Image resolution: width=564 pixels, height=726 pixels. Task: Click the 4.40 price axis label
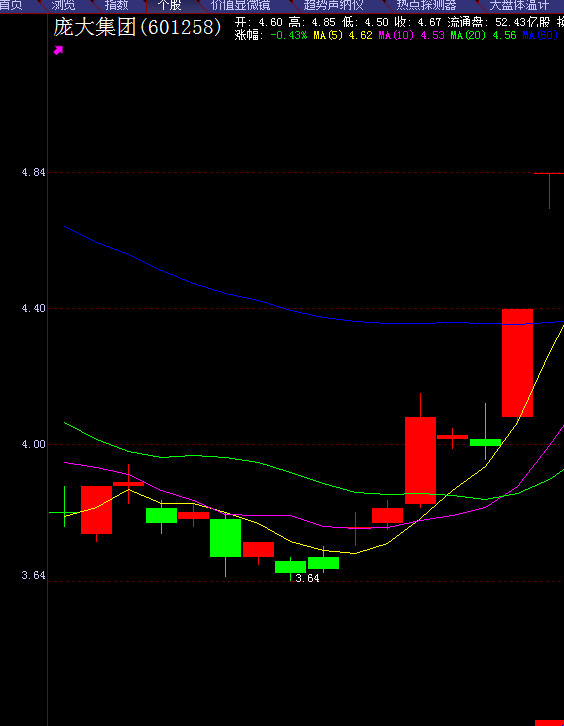pyautogui.click(x=33, y=308)
